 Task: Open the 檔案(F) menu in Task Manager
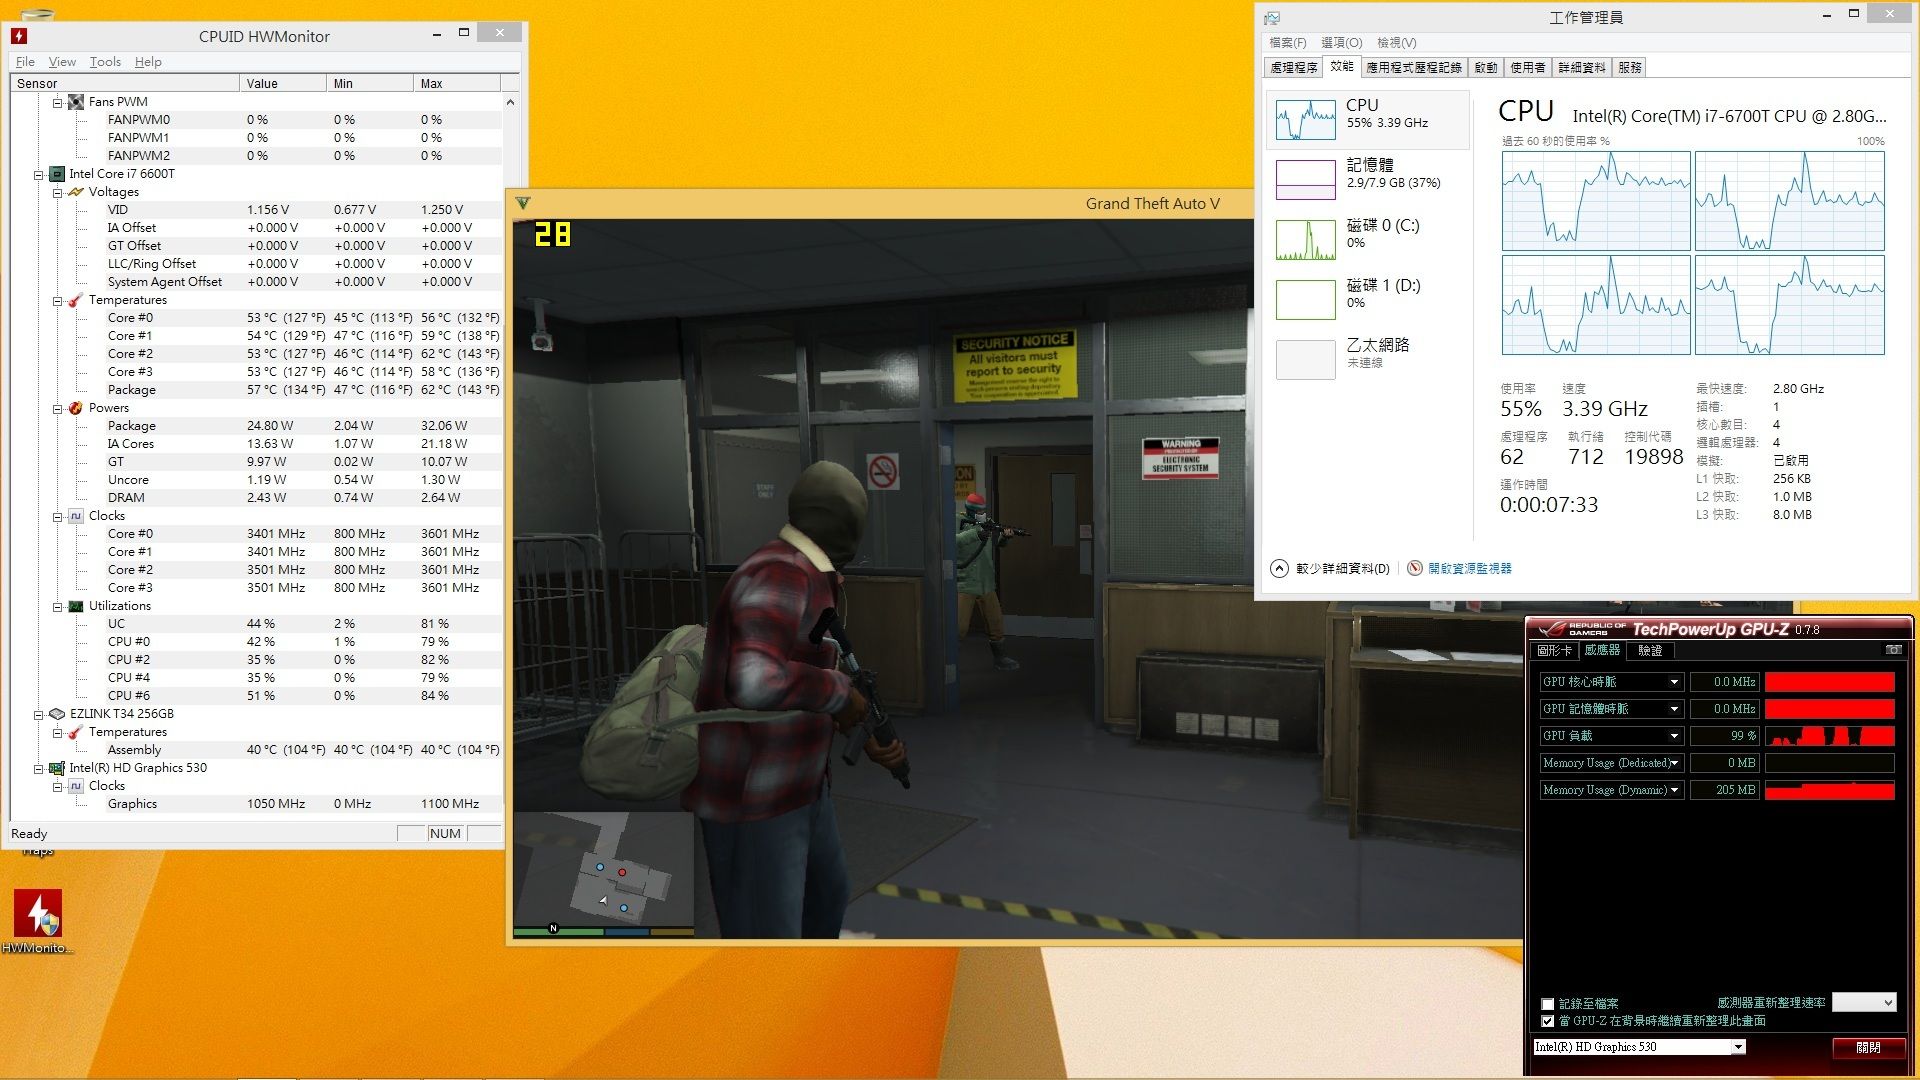click(1287, 43)
